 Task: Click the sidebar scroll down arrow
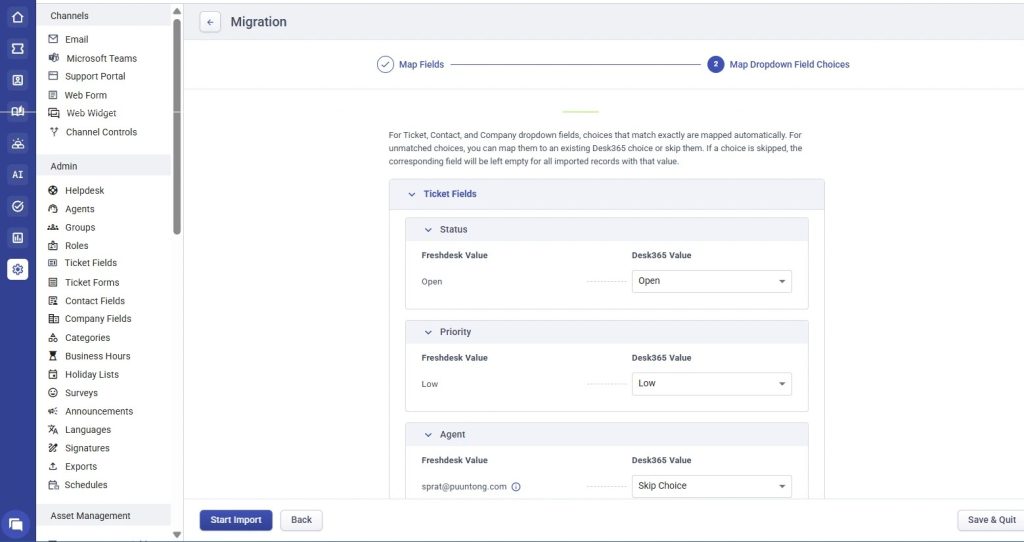(x=177, y=535)
